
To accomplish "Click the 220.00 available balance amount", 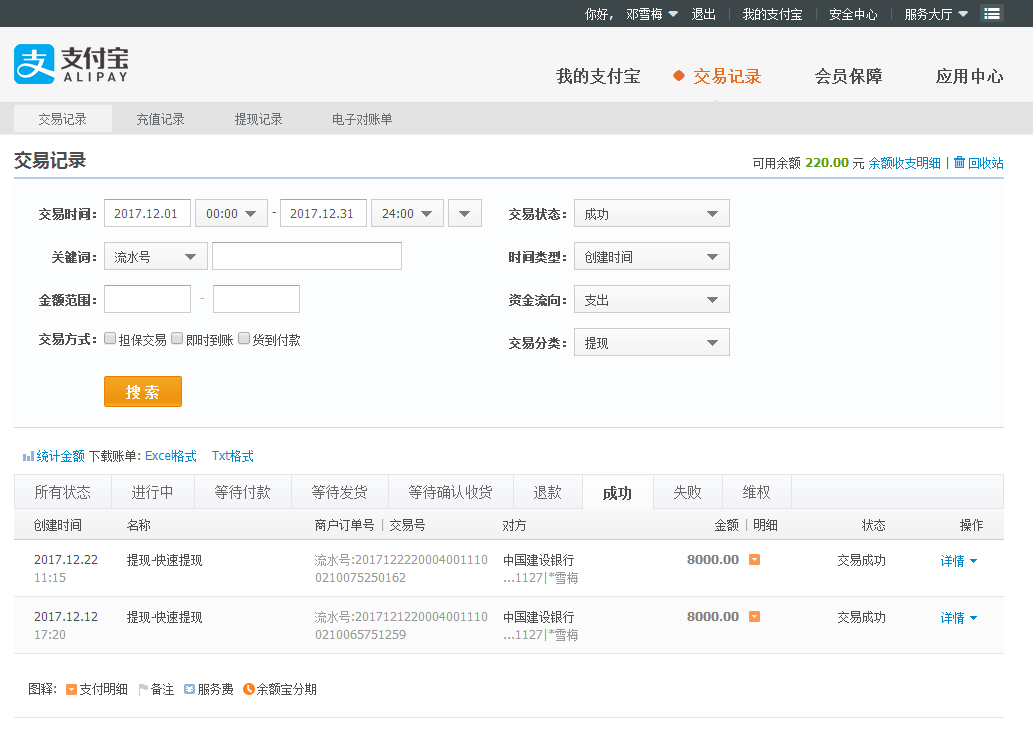I will tap(827, 163).
